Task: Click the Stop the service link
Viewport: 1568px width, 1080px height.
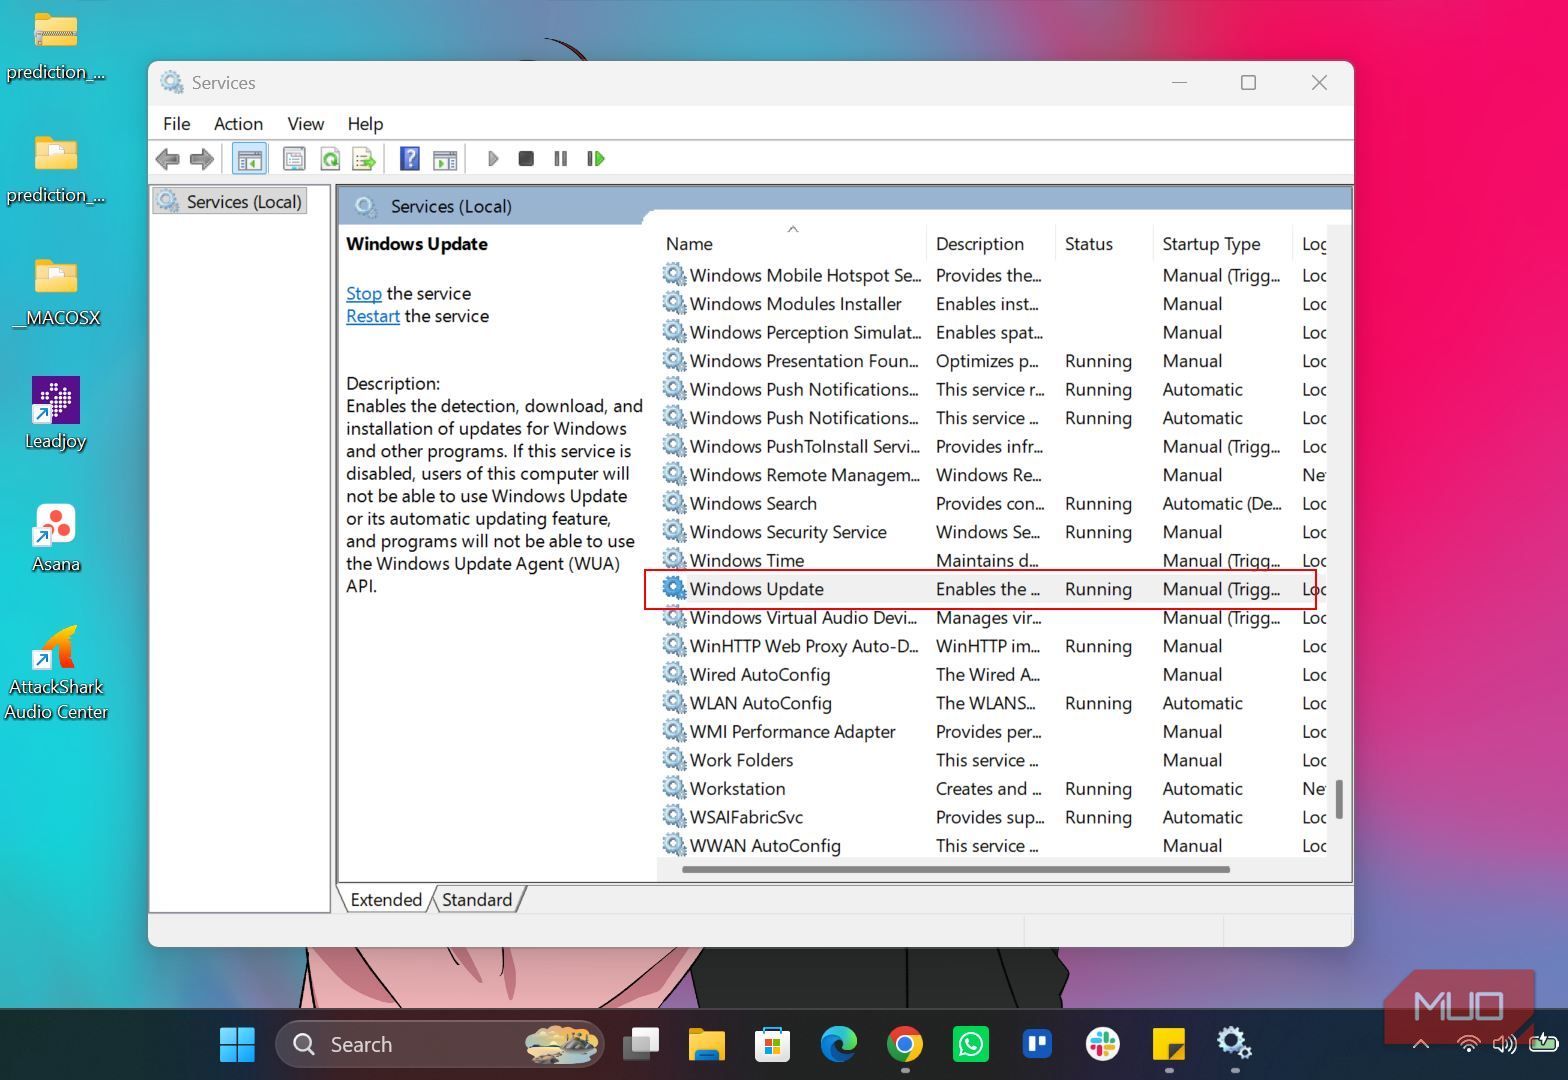Action: [364, 293]
